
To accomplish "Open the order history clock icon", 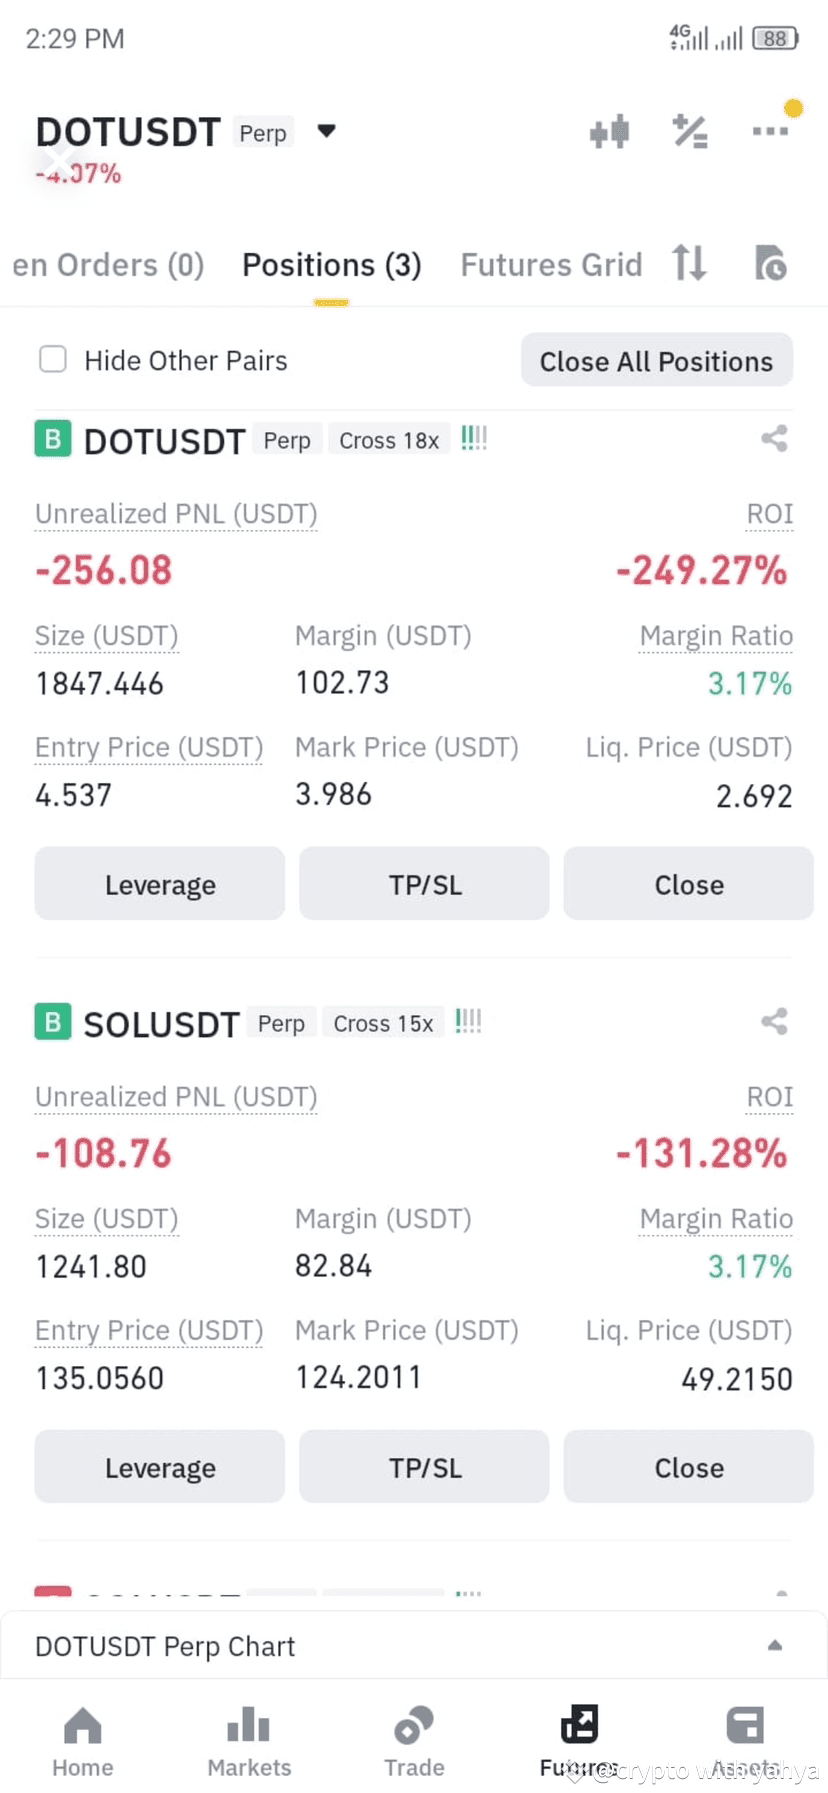I will pos(770,263).
